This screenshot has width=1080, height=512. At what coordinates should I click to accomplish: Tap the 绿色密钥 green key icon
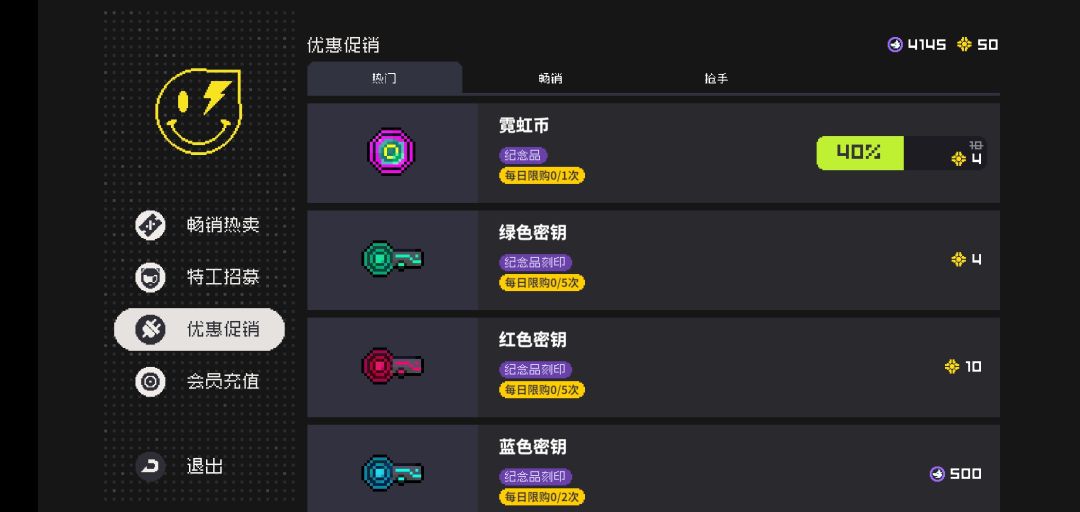392,259
